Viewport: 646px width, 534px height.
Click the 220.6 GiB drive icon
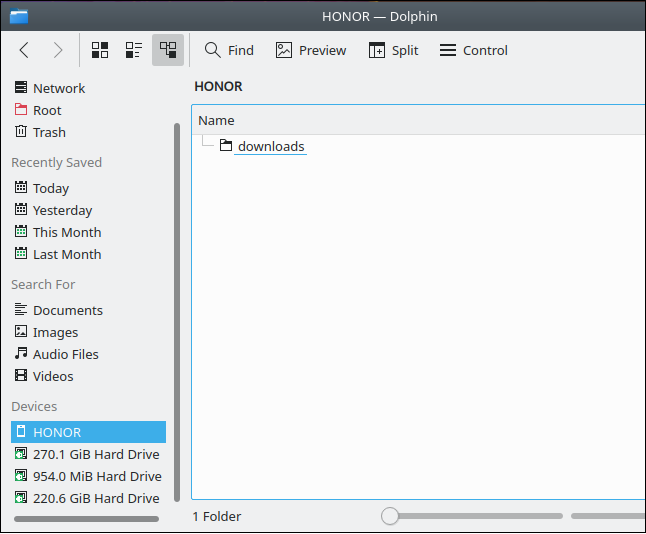coord(21,497)
